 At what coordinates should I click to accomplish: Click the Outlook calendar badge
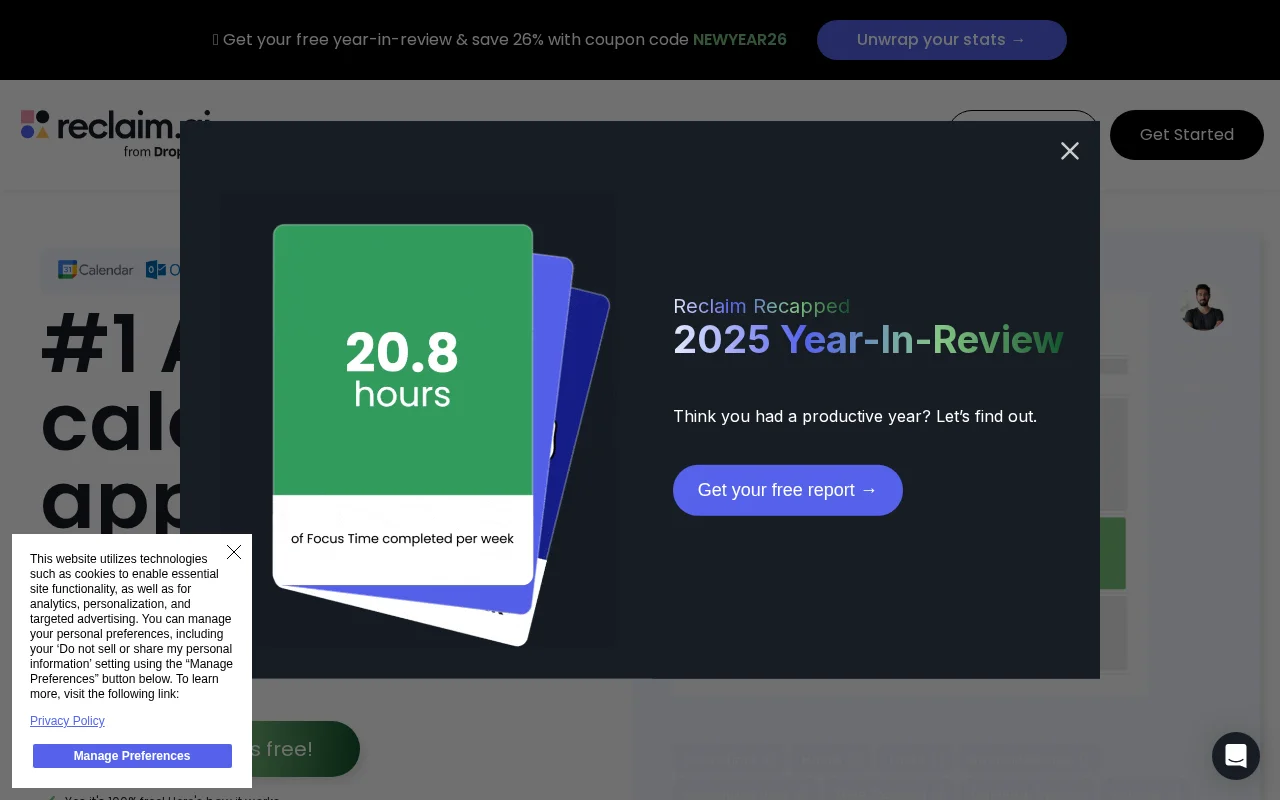pyautogui.click(x=160, y=270)
